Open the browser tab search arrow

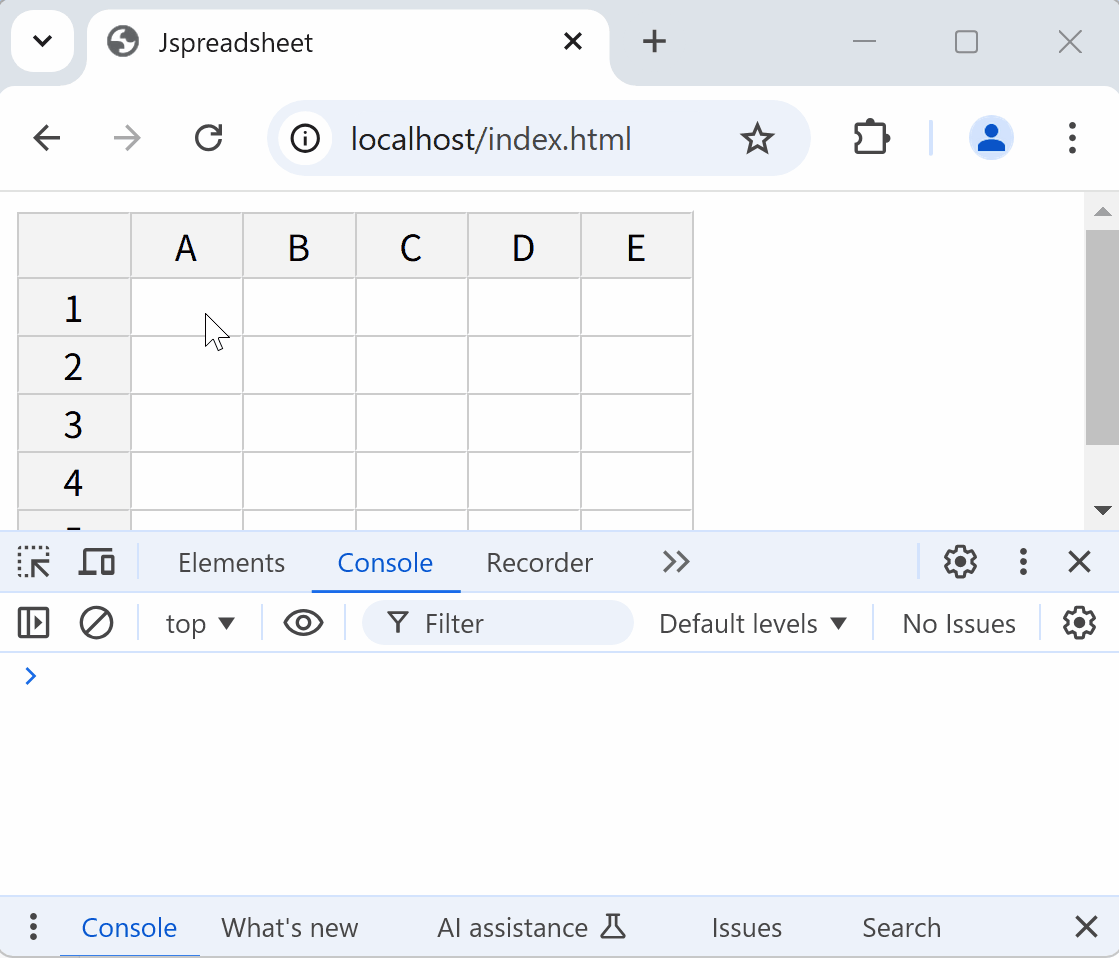tap(42, 41)
